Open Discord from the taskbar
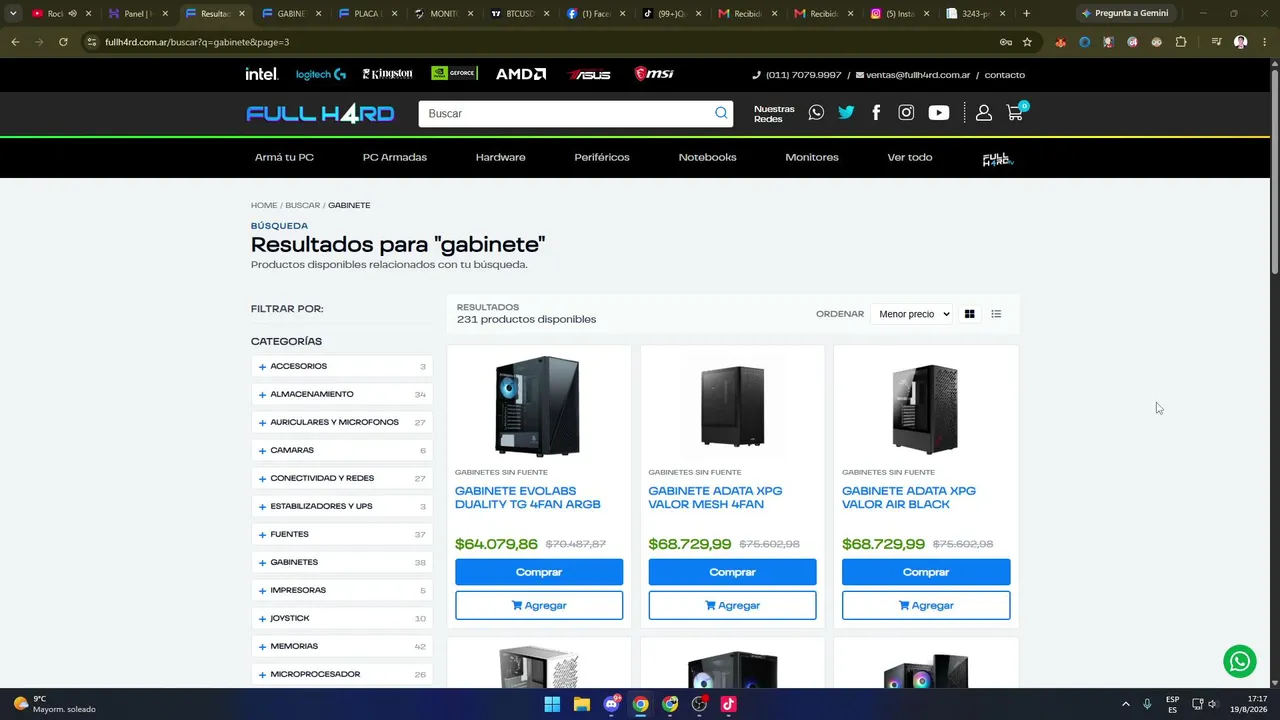 click(x=611, y=704)
